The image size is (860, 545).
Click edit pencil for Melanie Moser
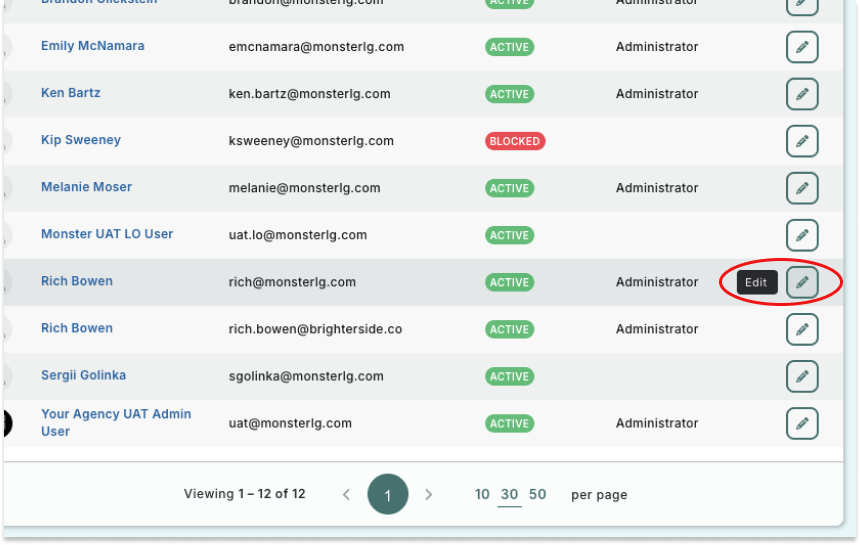click(802, 188)
